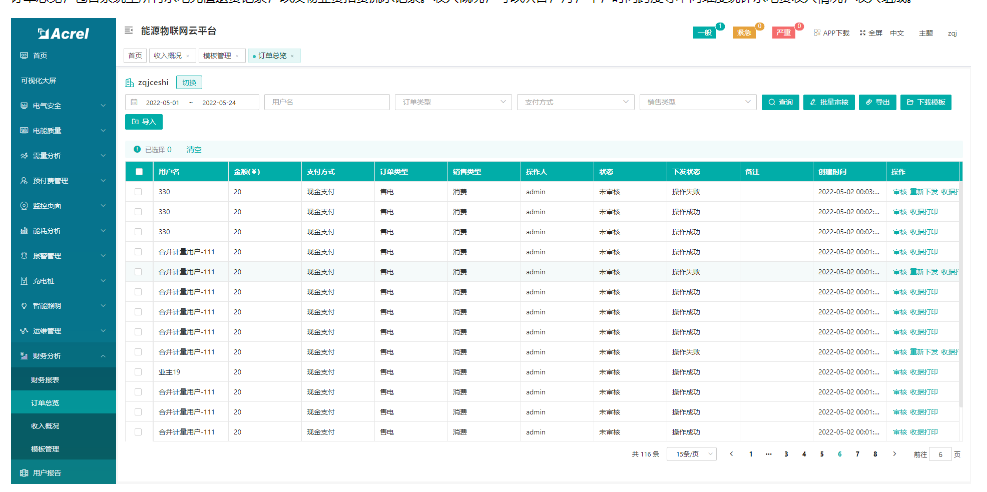Go to page 8

(x=875, y=454)
